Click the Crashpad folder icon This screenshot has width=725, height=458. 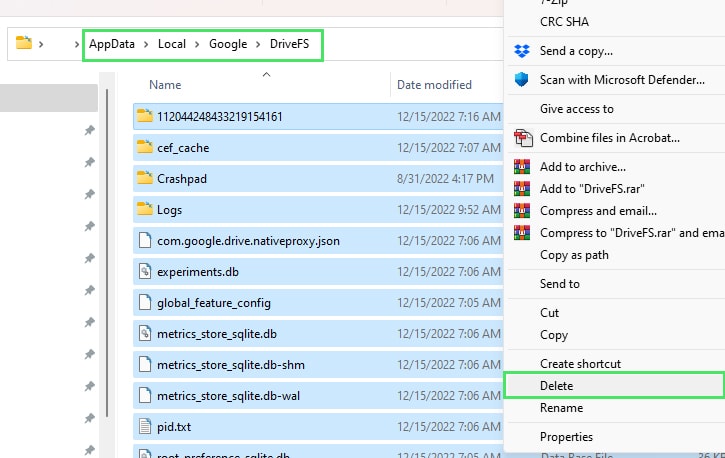[x=145, y=178]
